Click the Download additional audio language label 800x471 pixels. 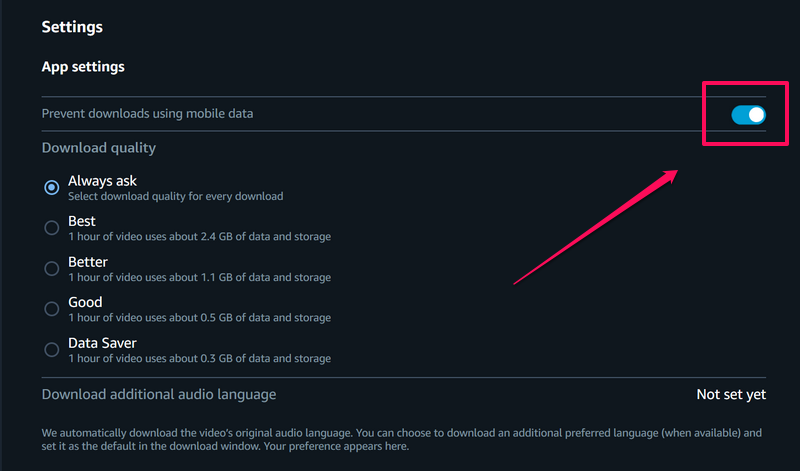tap(158, 394)
